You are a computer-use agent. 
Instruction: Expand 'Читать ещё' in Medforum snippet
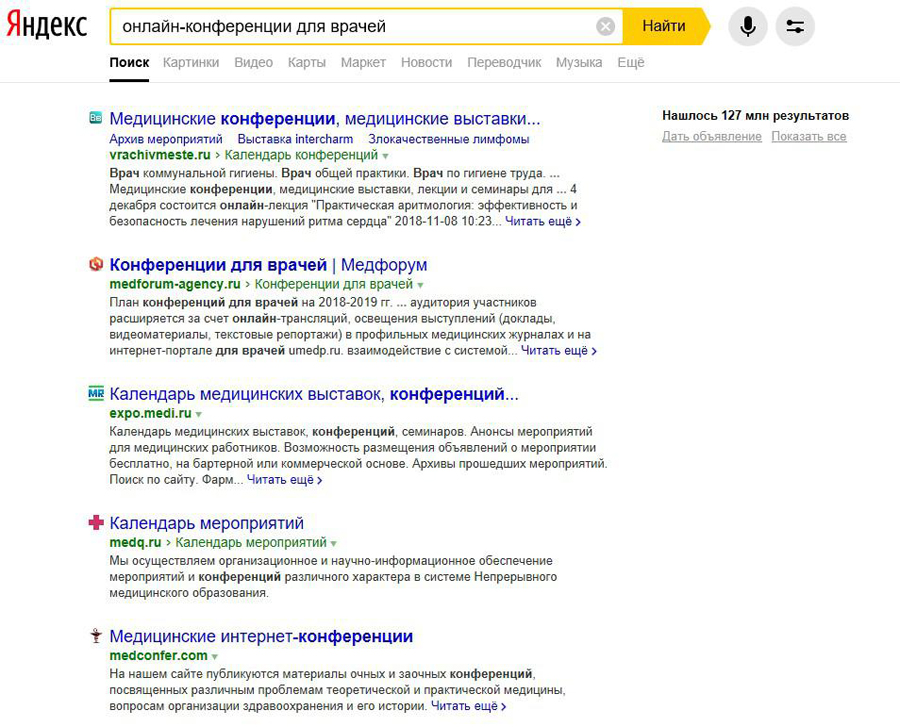pyautogui.click(x=558, y=351)
